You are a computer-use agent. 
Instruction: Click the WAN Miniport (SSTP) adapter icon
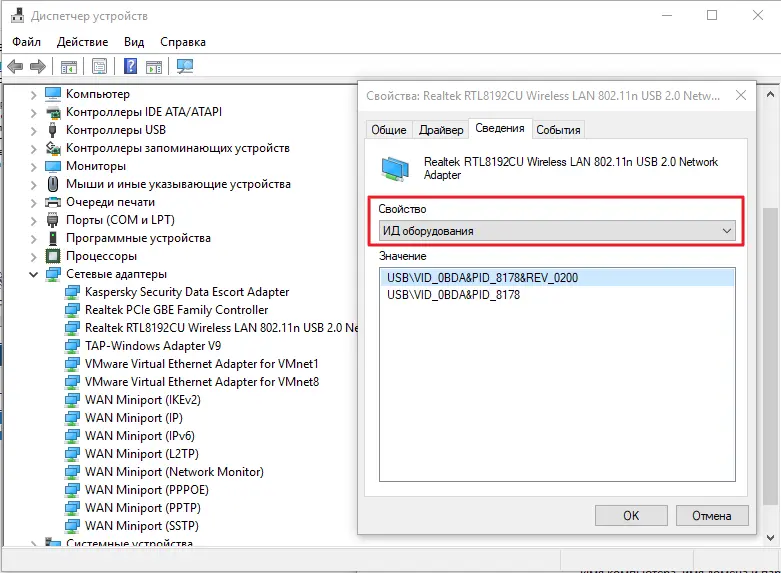pos(72,526)
